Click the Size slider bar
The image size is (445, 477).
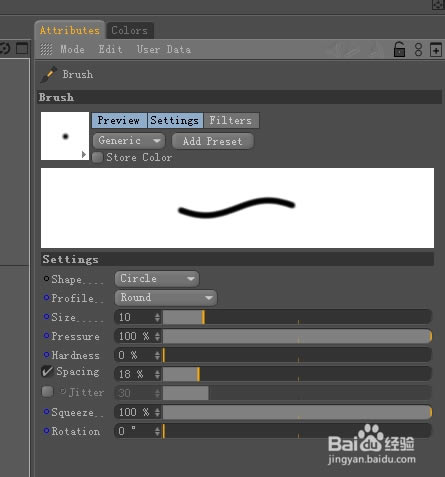point(297,317)
